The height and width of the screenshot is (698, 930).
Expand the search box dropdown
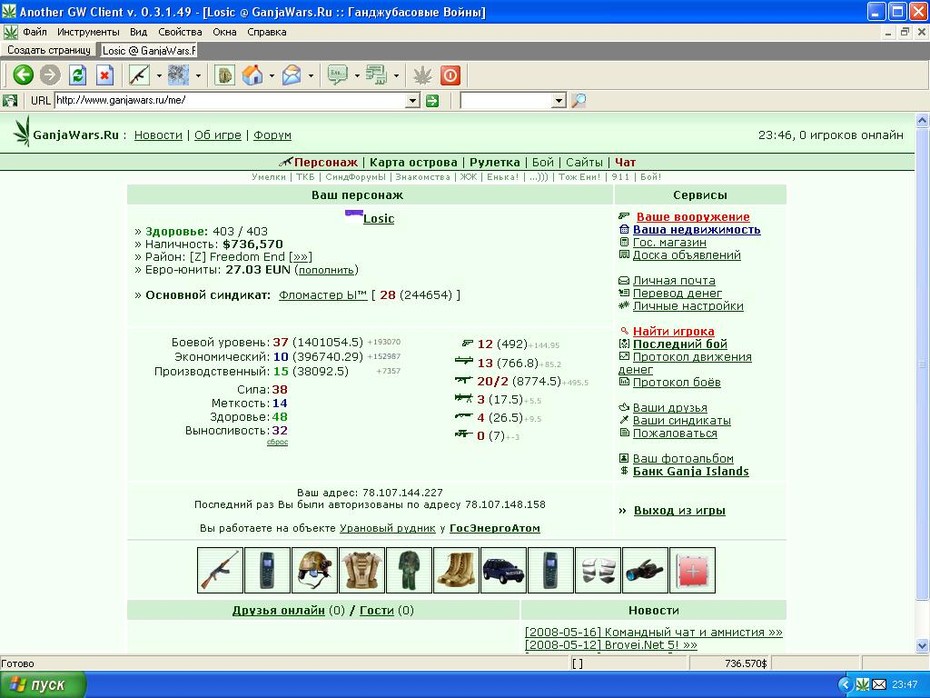point(559,101)
